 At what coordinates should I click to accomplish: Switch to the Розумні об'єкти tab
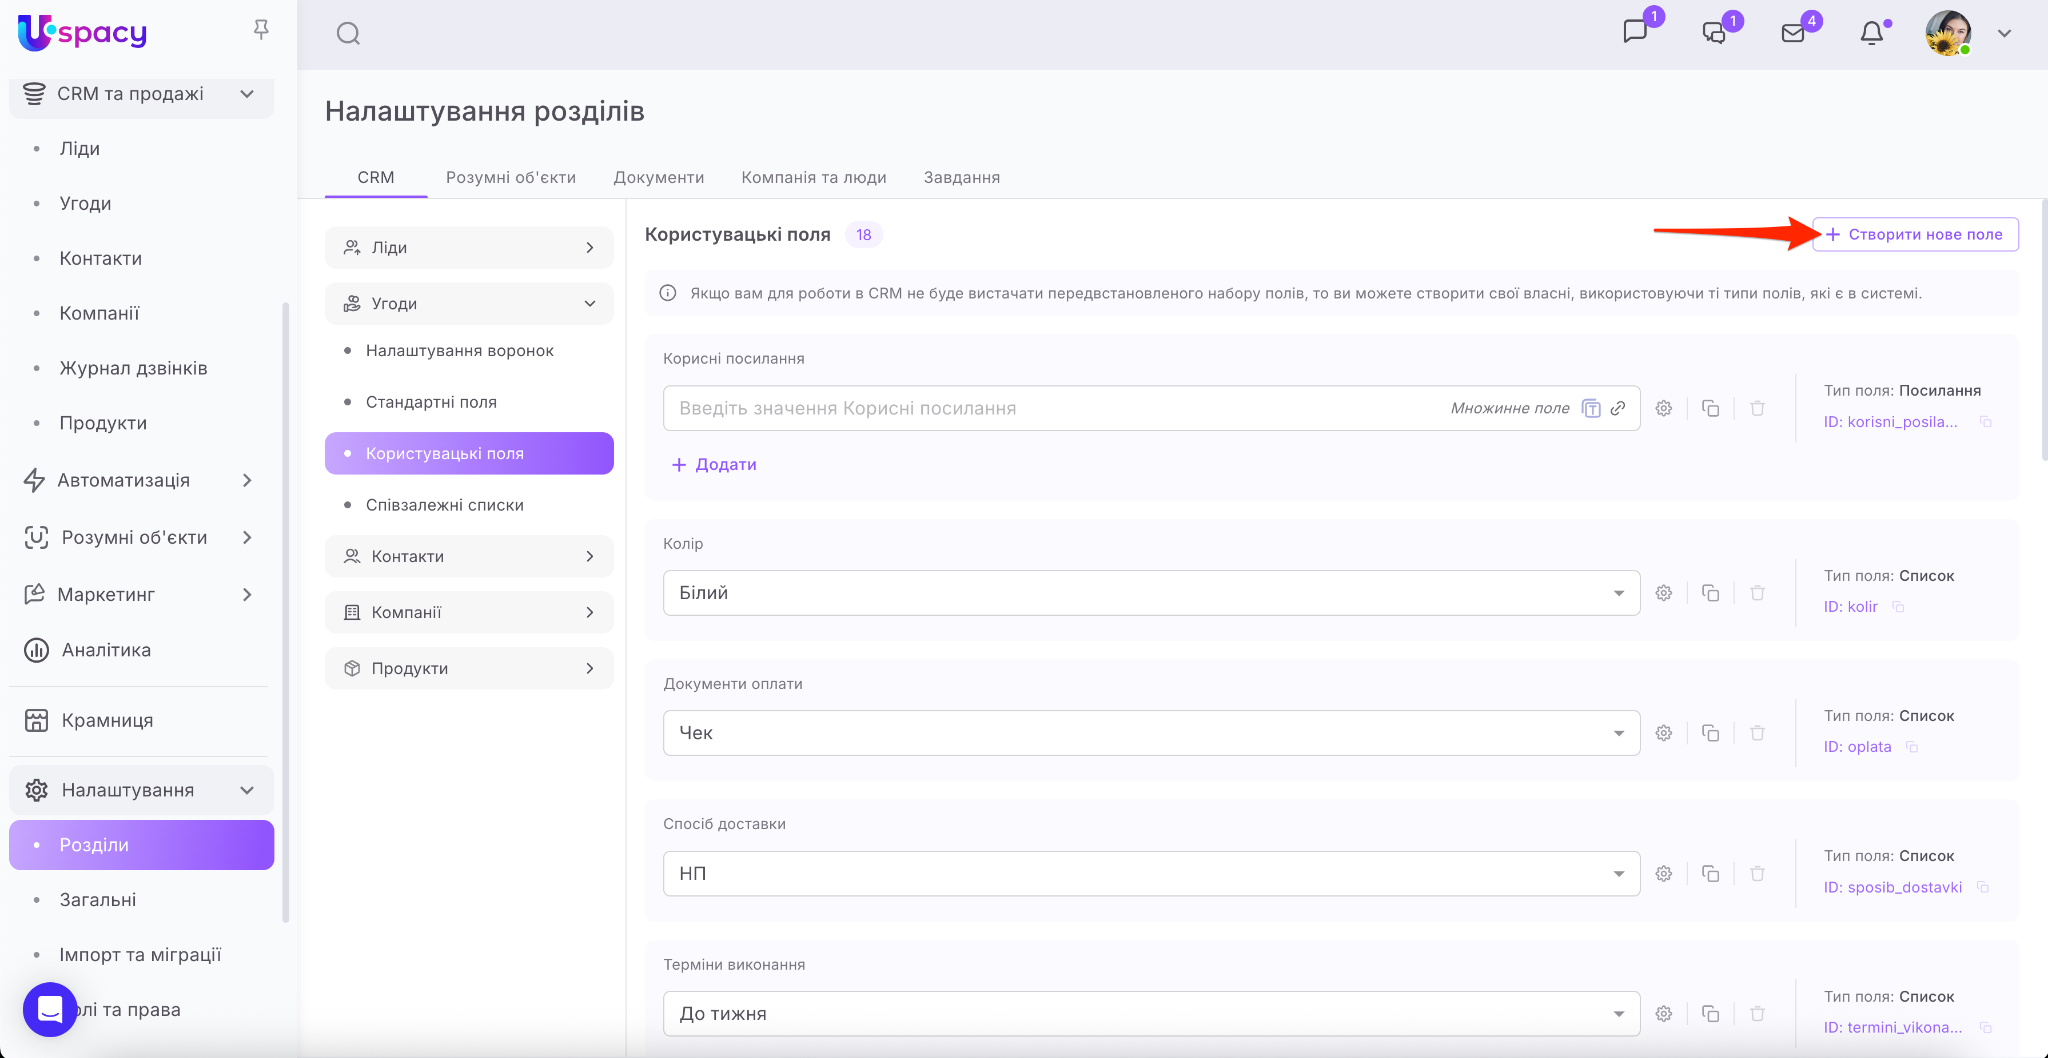pyautogui.click(x=510, y=177)
